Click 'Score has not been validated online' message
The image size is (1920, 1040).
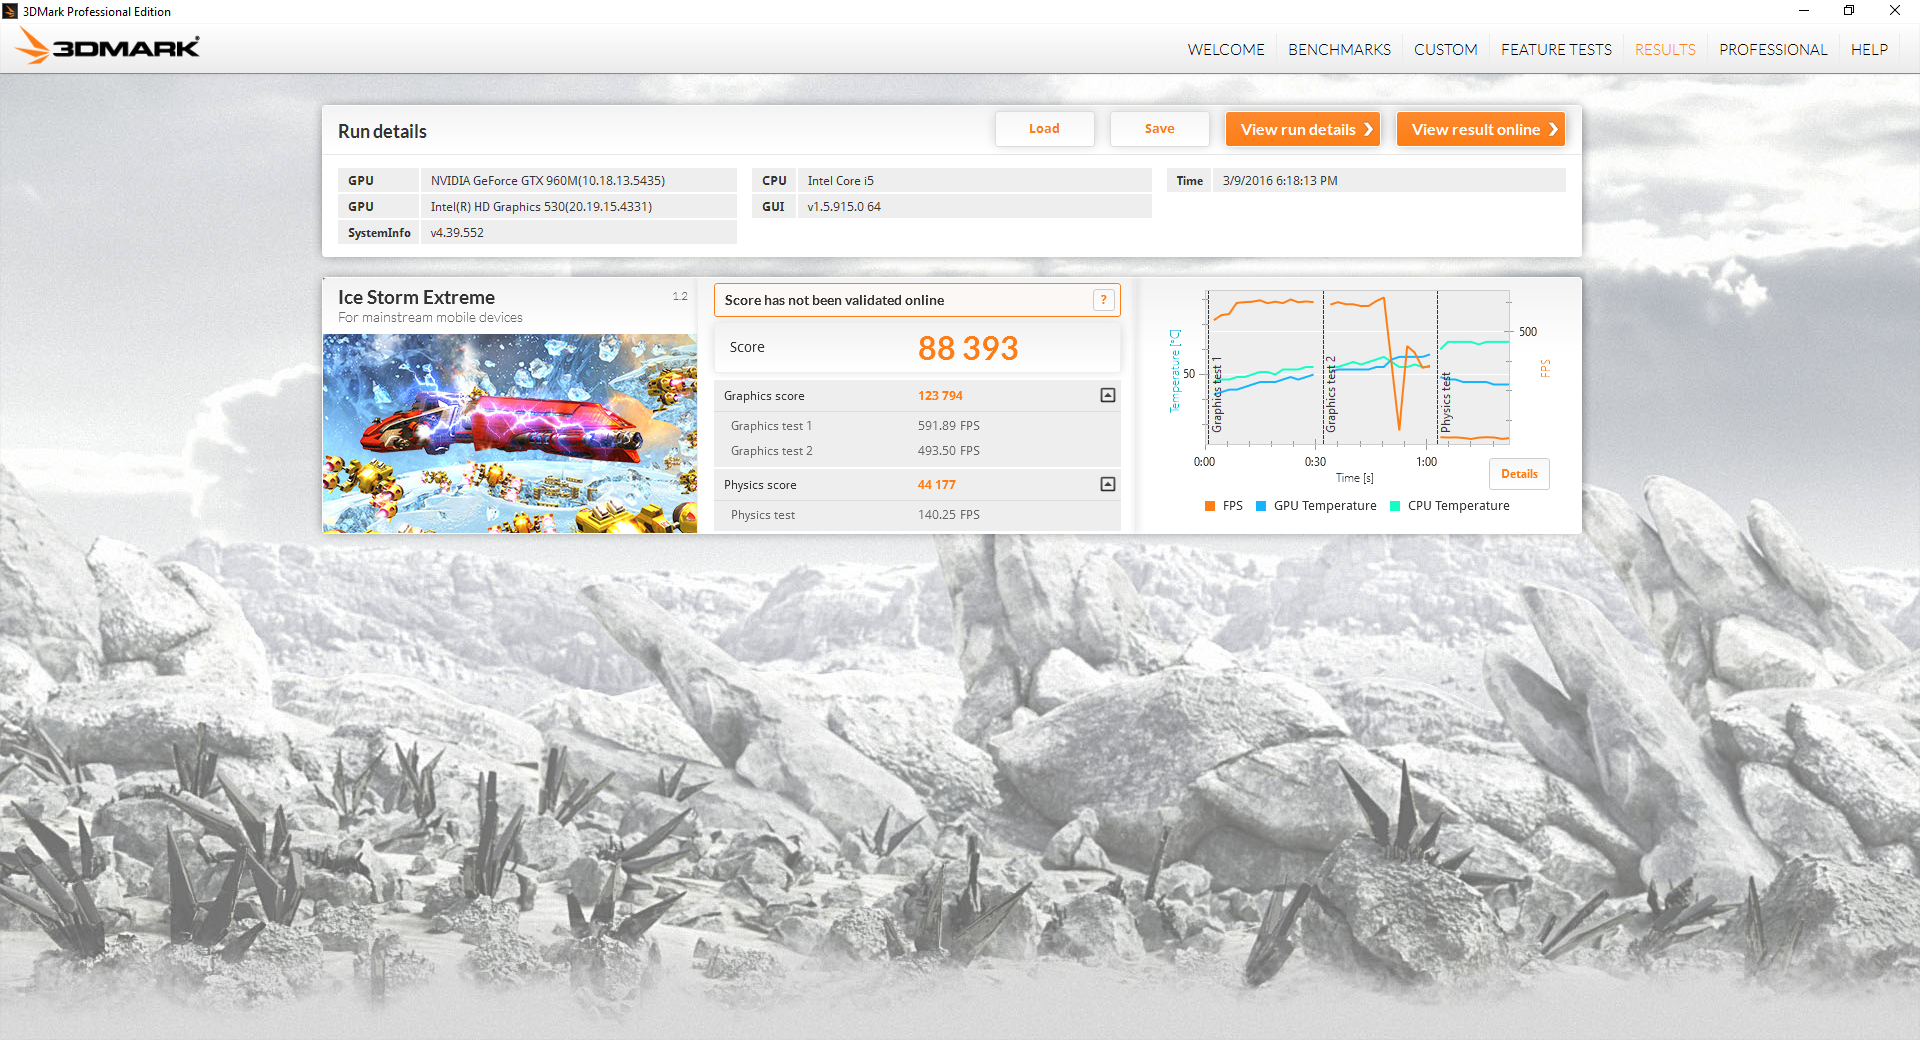(834, 300)
